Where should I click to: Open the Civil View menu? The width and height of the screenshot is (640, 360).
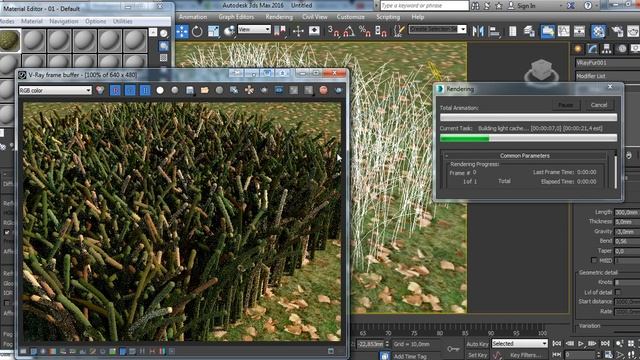(x=315, y=17)
